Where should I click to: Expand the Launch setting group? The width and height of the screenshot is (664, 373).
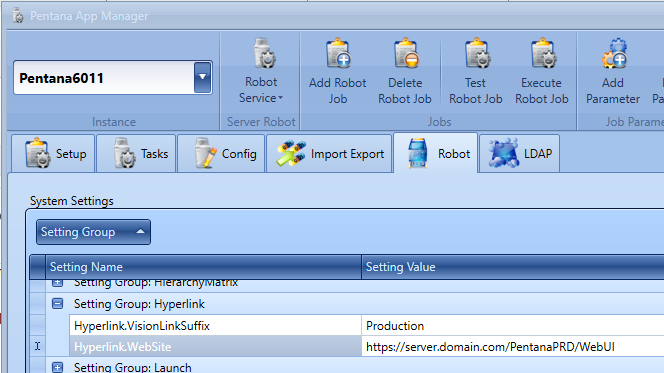pos(58,367)
